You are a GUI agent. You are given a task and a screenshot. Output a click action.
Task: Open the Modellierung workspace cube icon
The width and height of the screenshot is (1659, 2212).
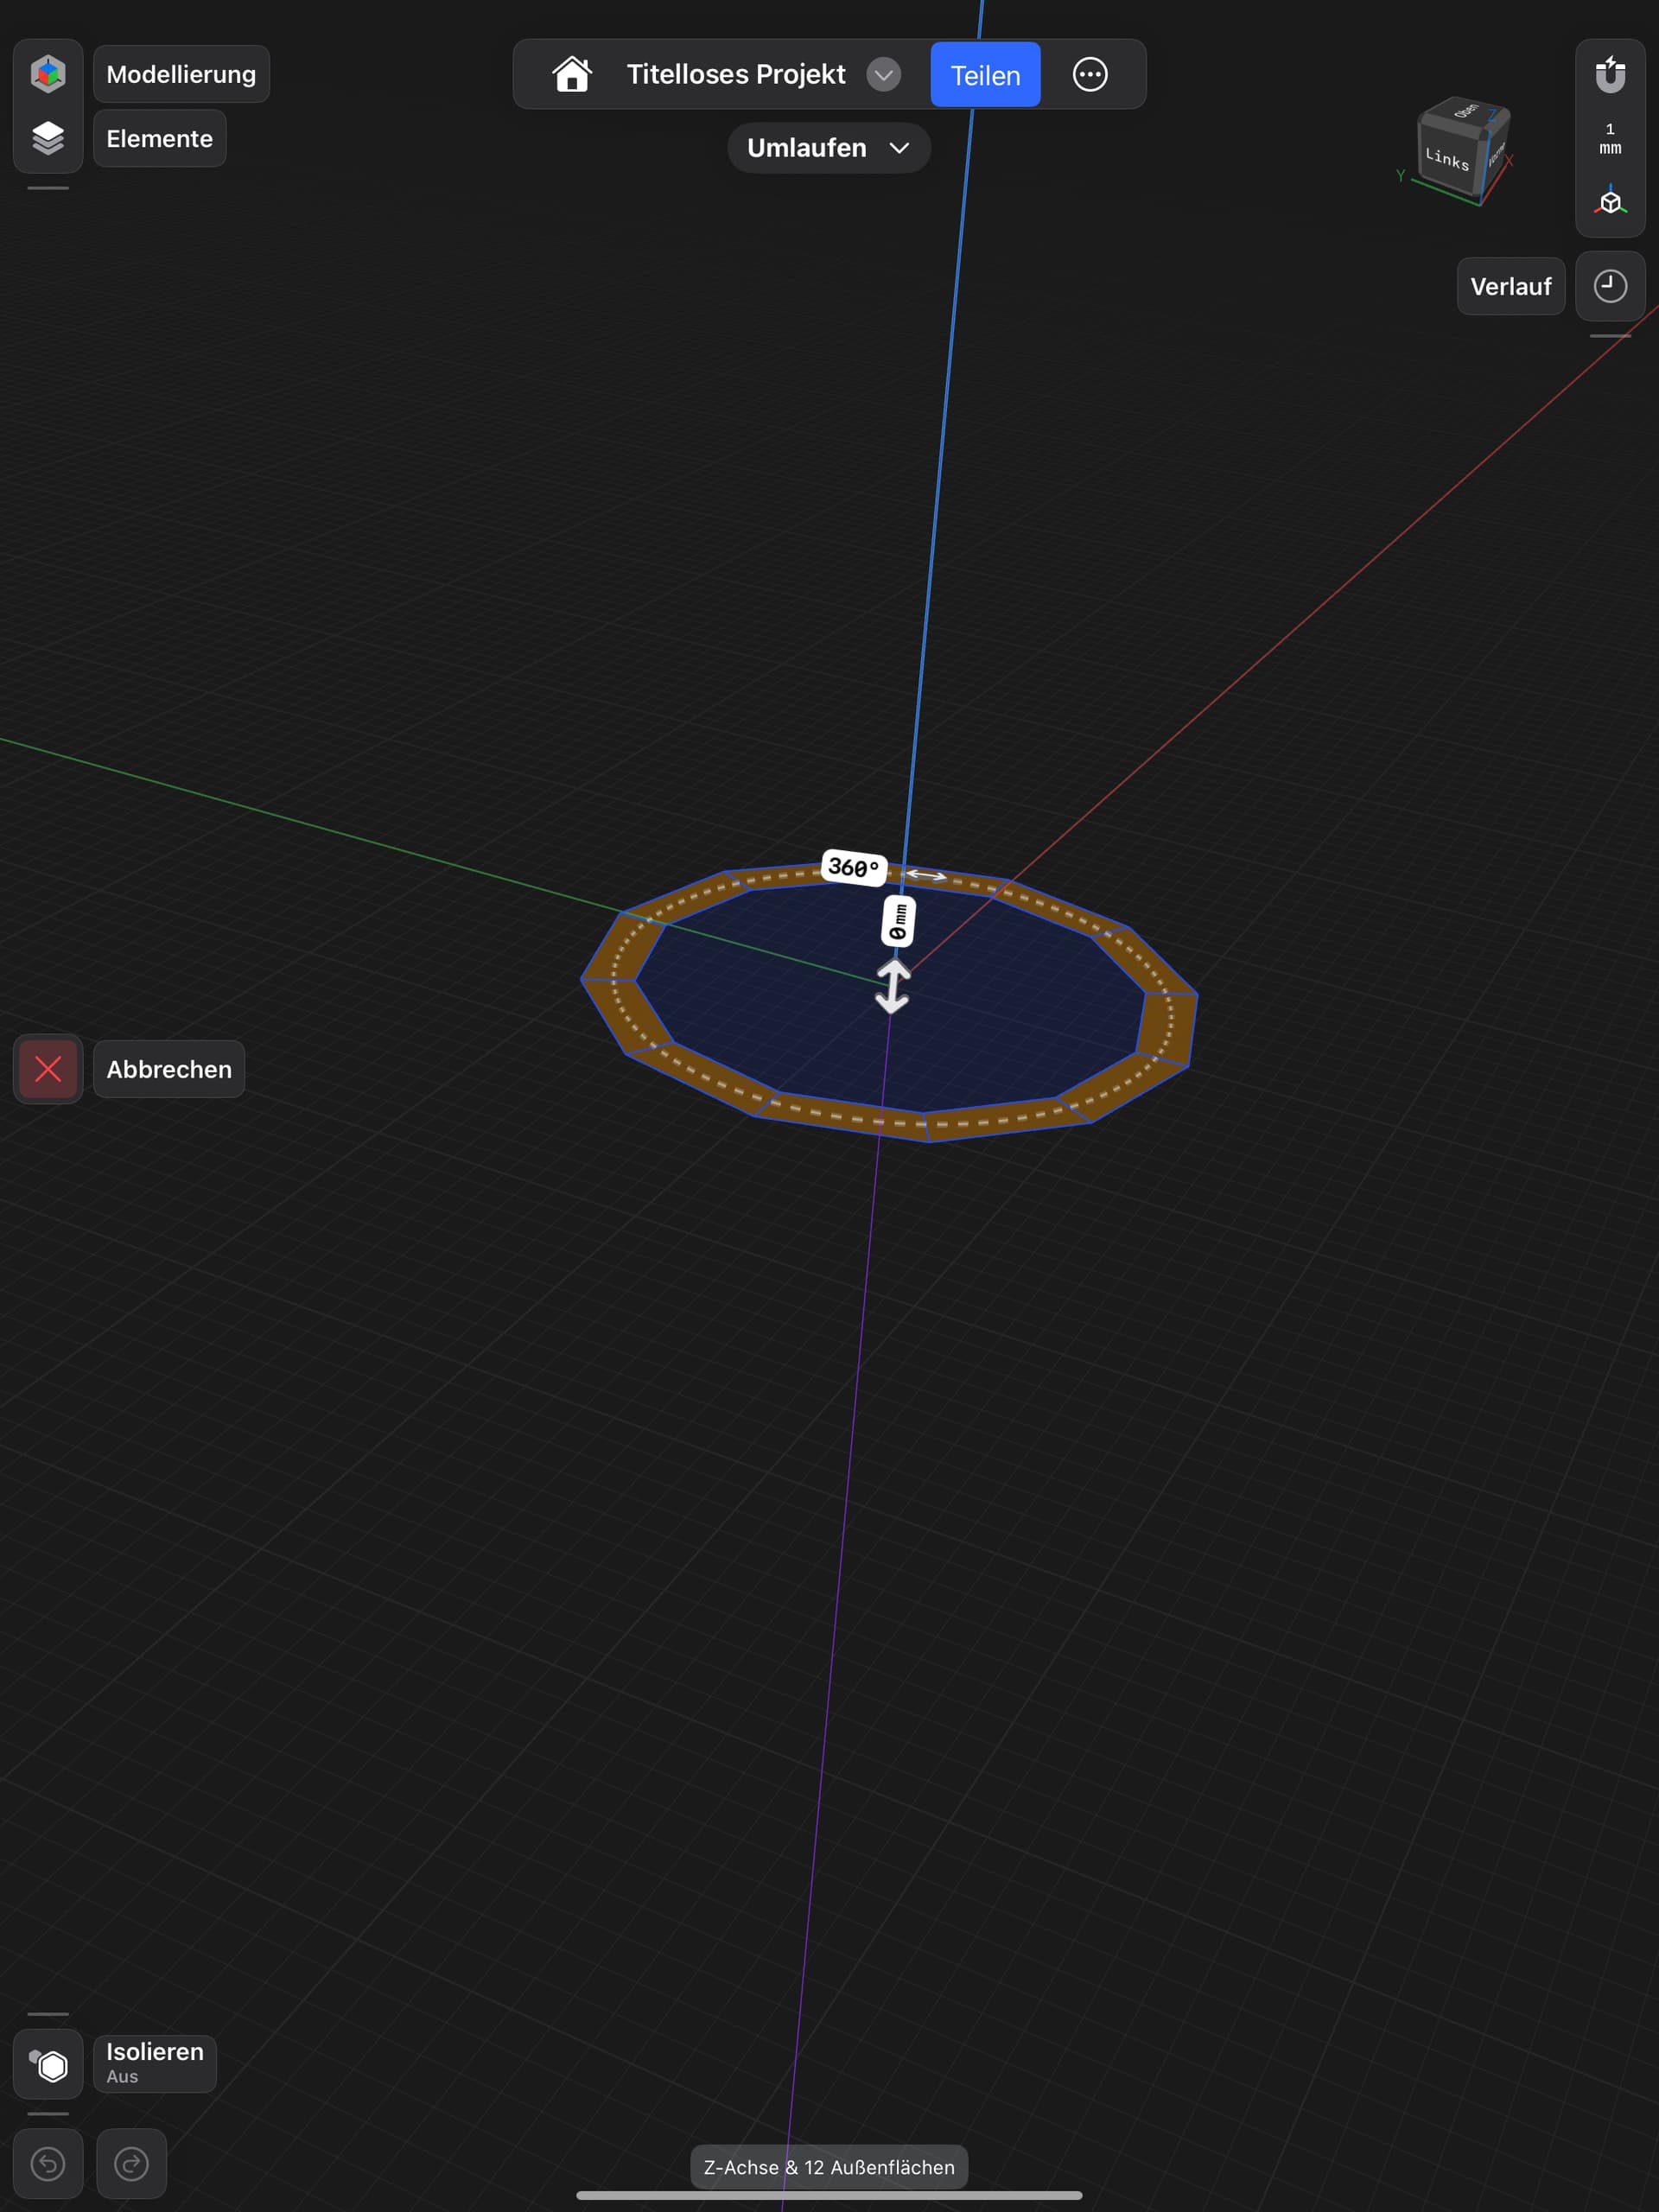pyautogui.click(x=48, y=74)
